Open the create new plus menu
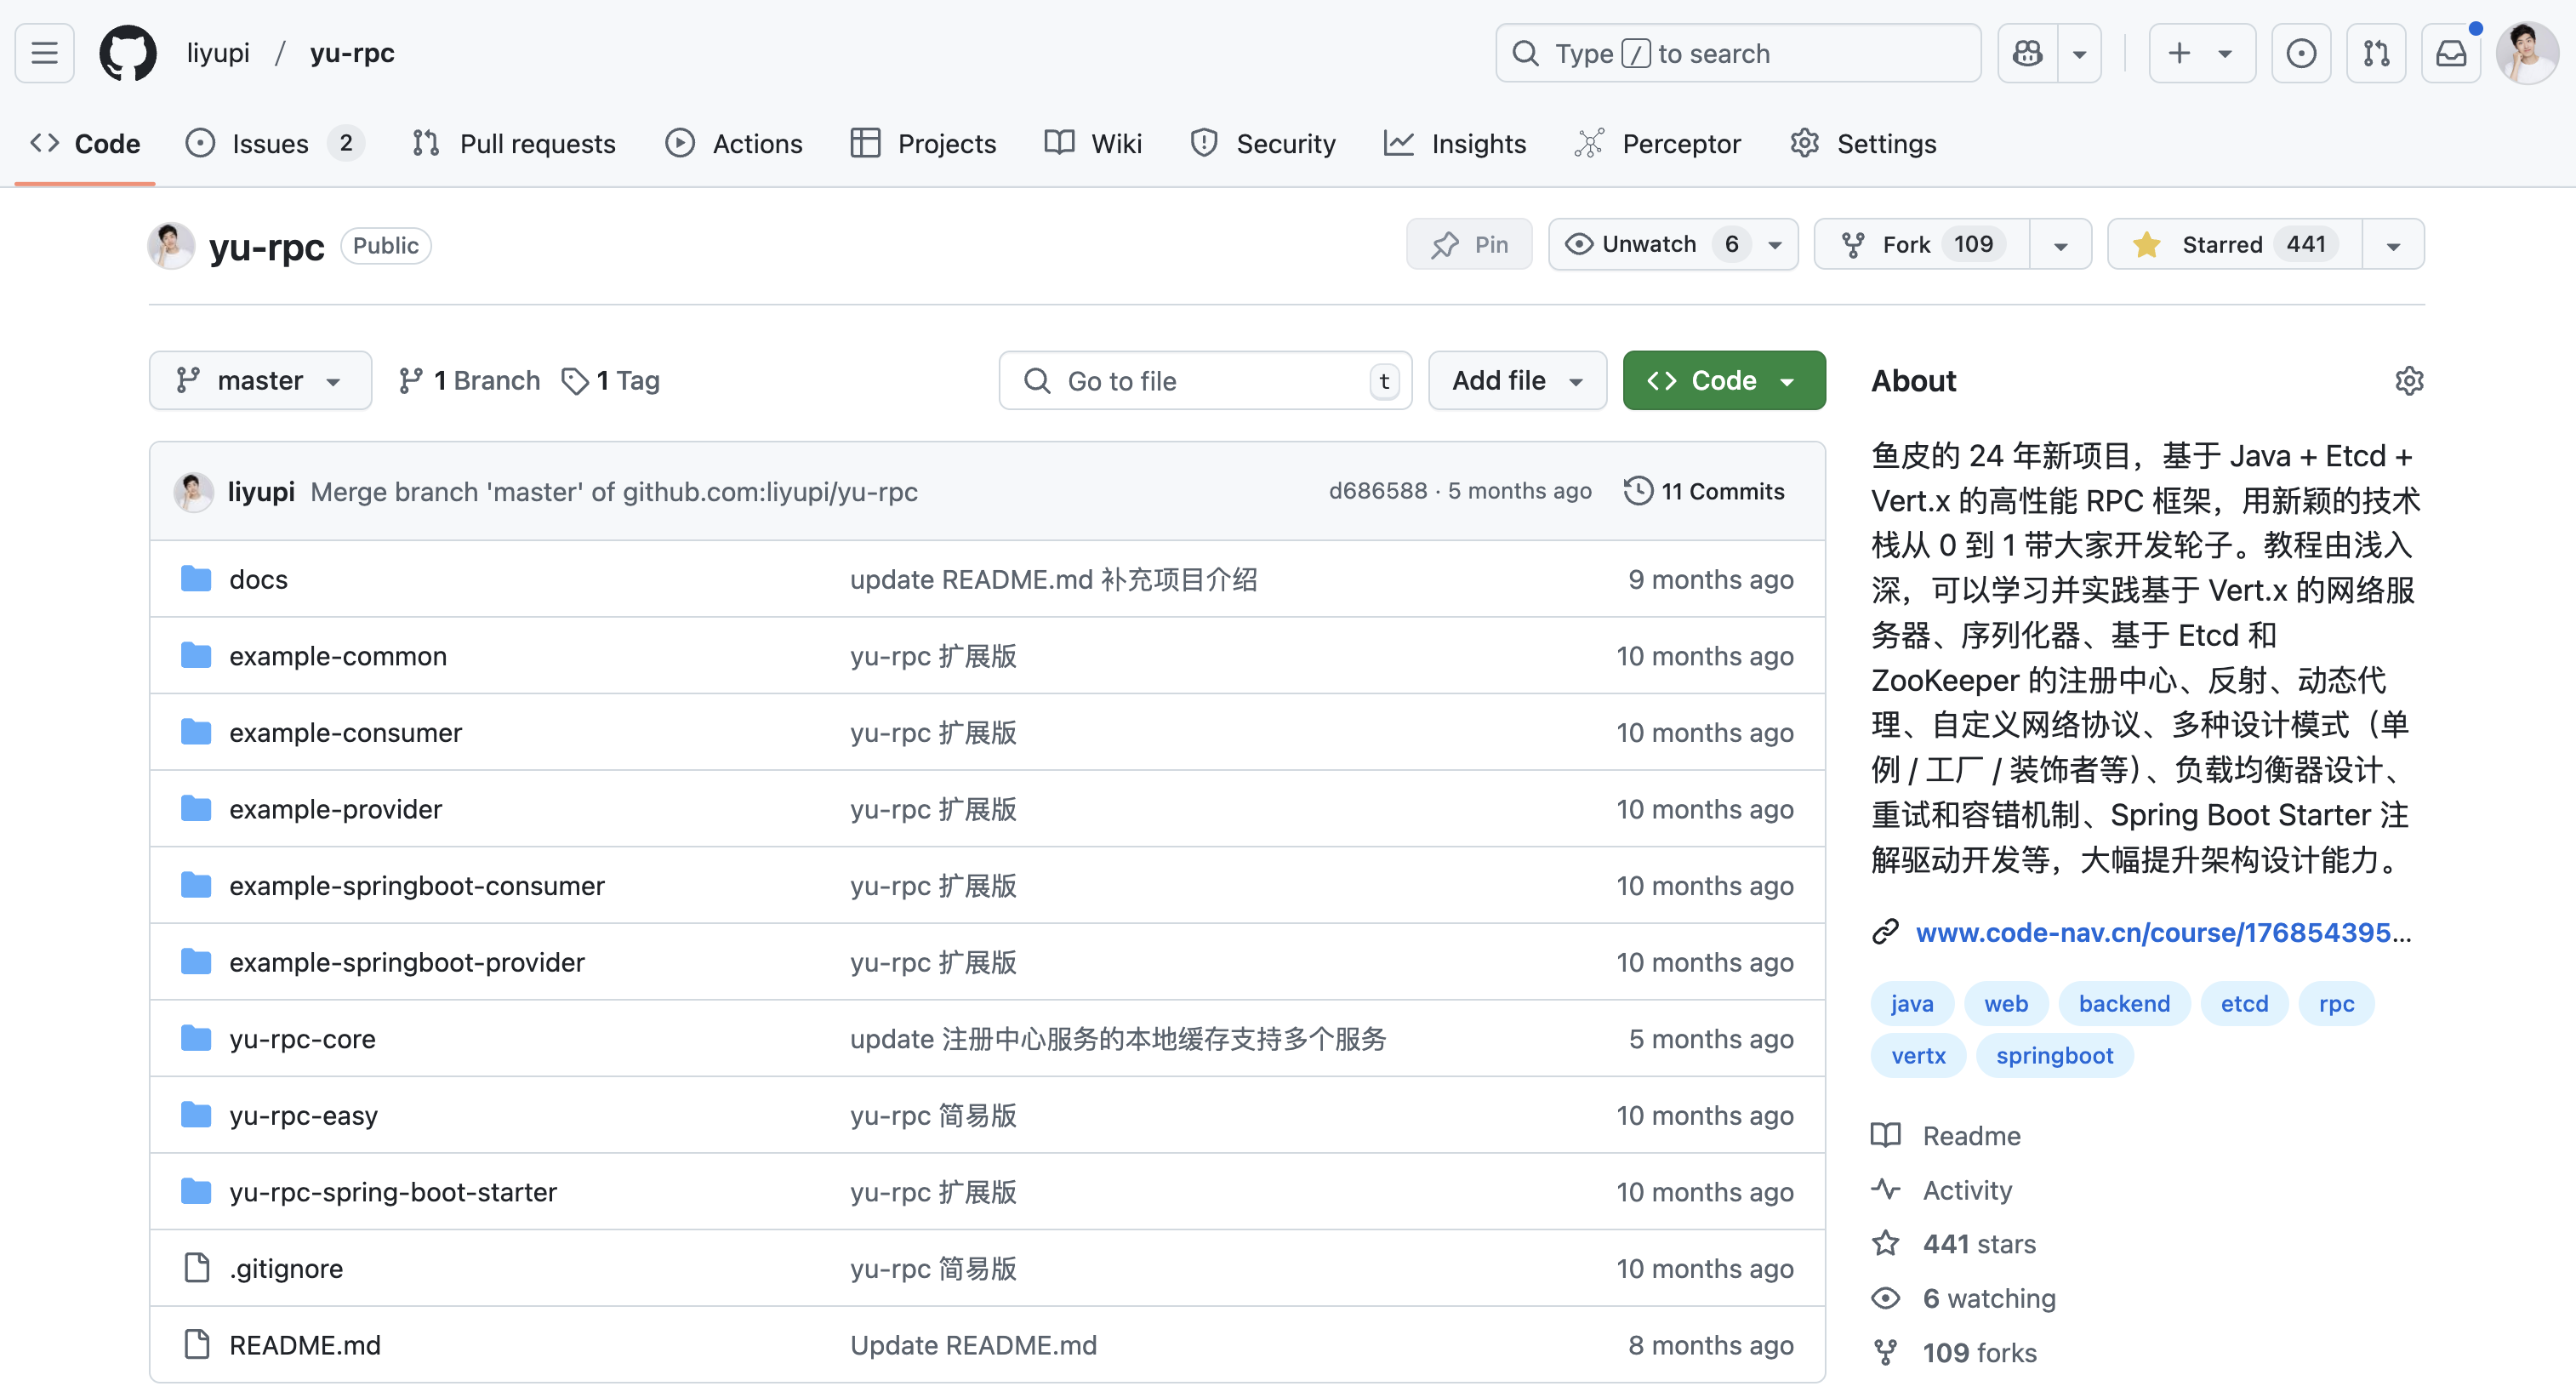The image size is (2576, 1392). click(2202, 53)
